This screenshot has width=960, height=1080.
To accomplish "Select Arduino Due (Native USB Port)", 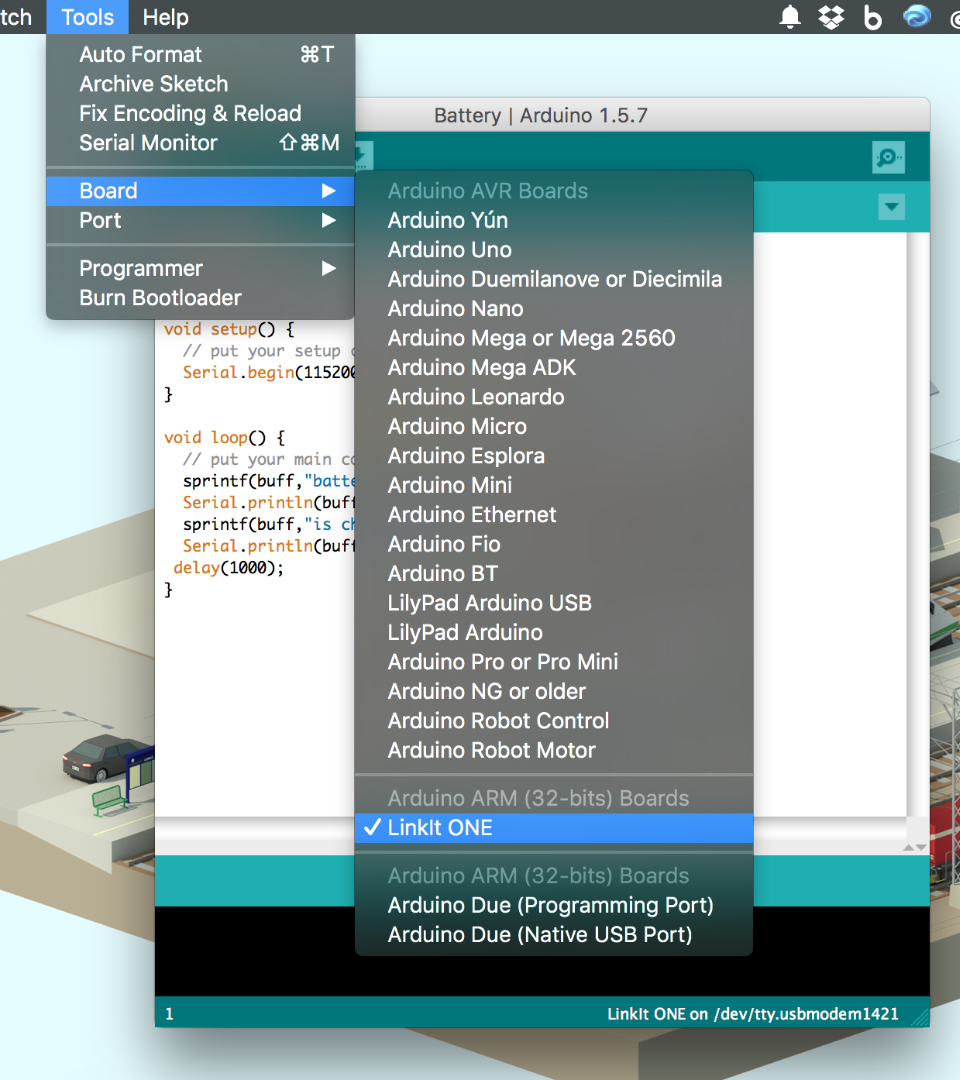I will 554,935.
